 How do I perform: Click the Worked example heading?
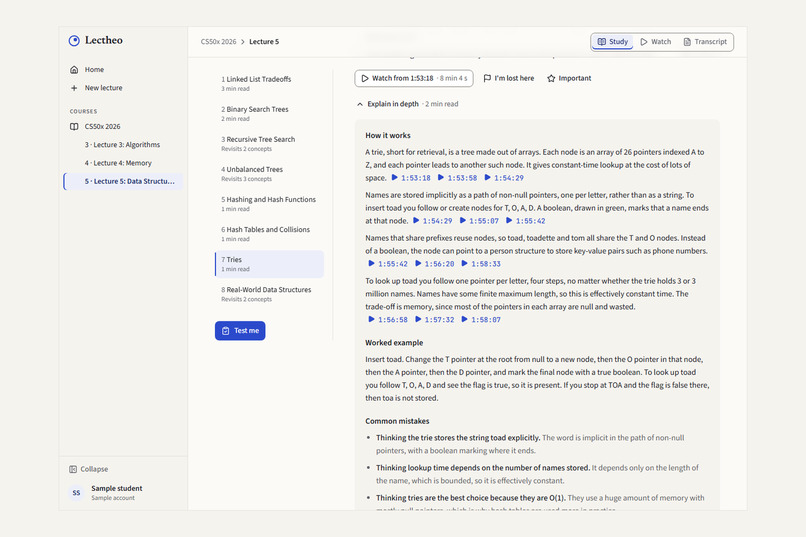[394, 343]
